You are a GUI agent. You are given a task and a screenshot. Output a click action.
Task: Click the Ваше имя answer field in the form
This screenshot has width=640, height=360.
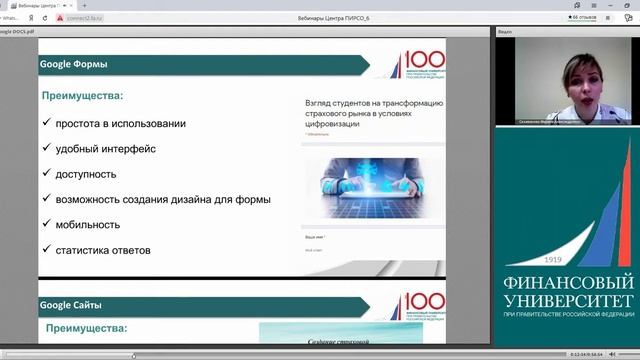314,250
